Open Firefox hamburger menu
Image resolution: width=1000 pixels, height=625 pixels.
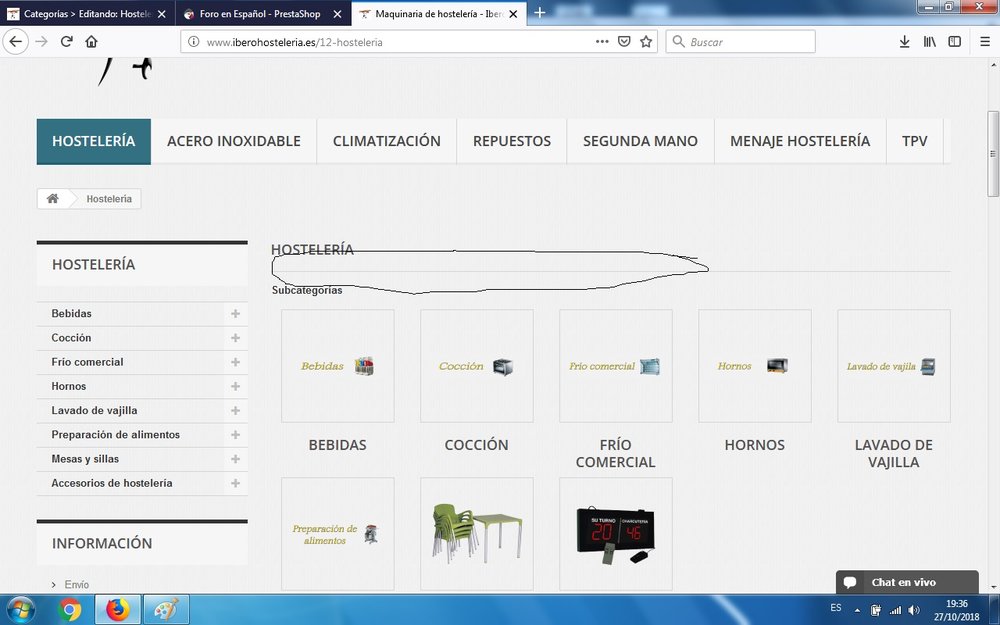click(985, 42)
